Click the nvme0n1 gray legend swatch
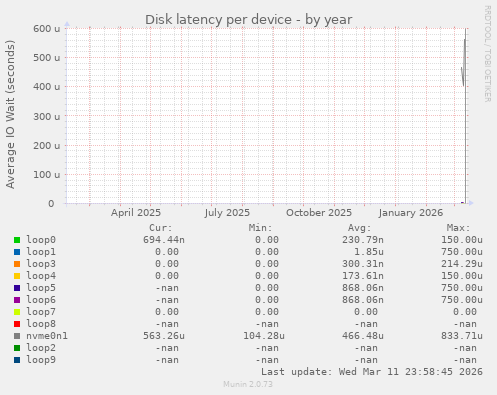Viewport: 497px width, 395px height. point(17,336)
